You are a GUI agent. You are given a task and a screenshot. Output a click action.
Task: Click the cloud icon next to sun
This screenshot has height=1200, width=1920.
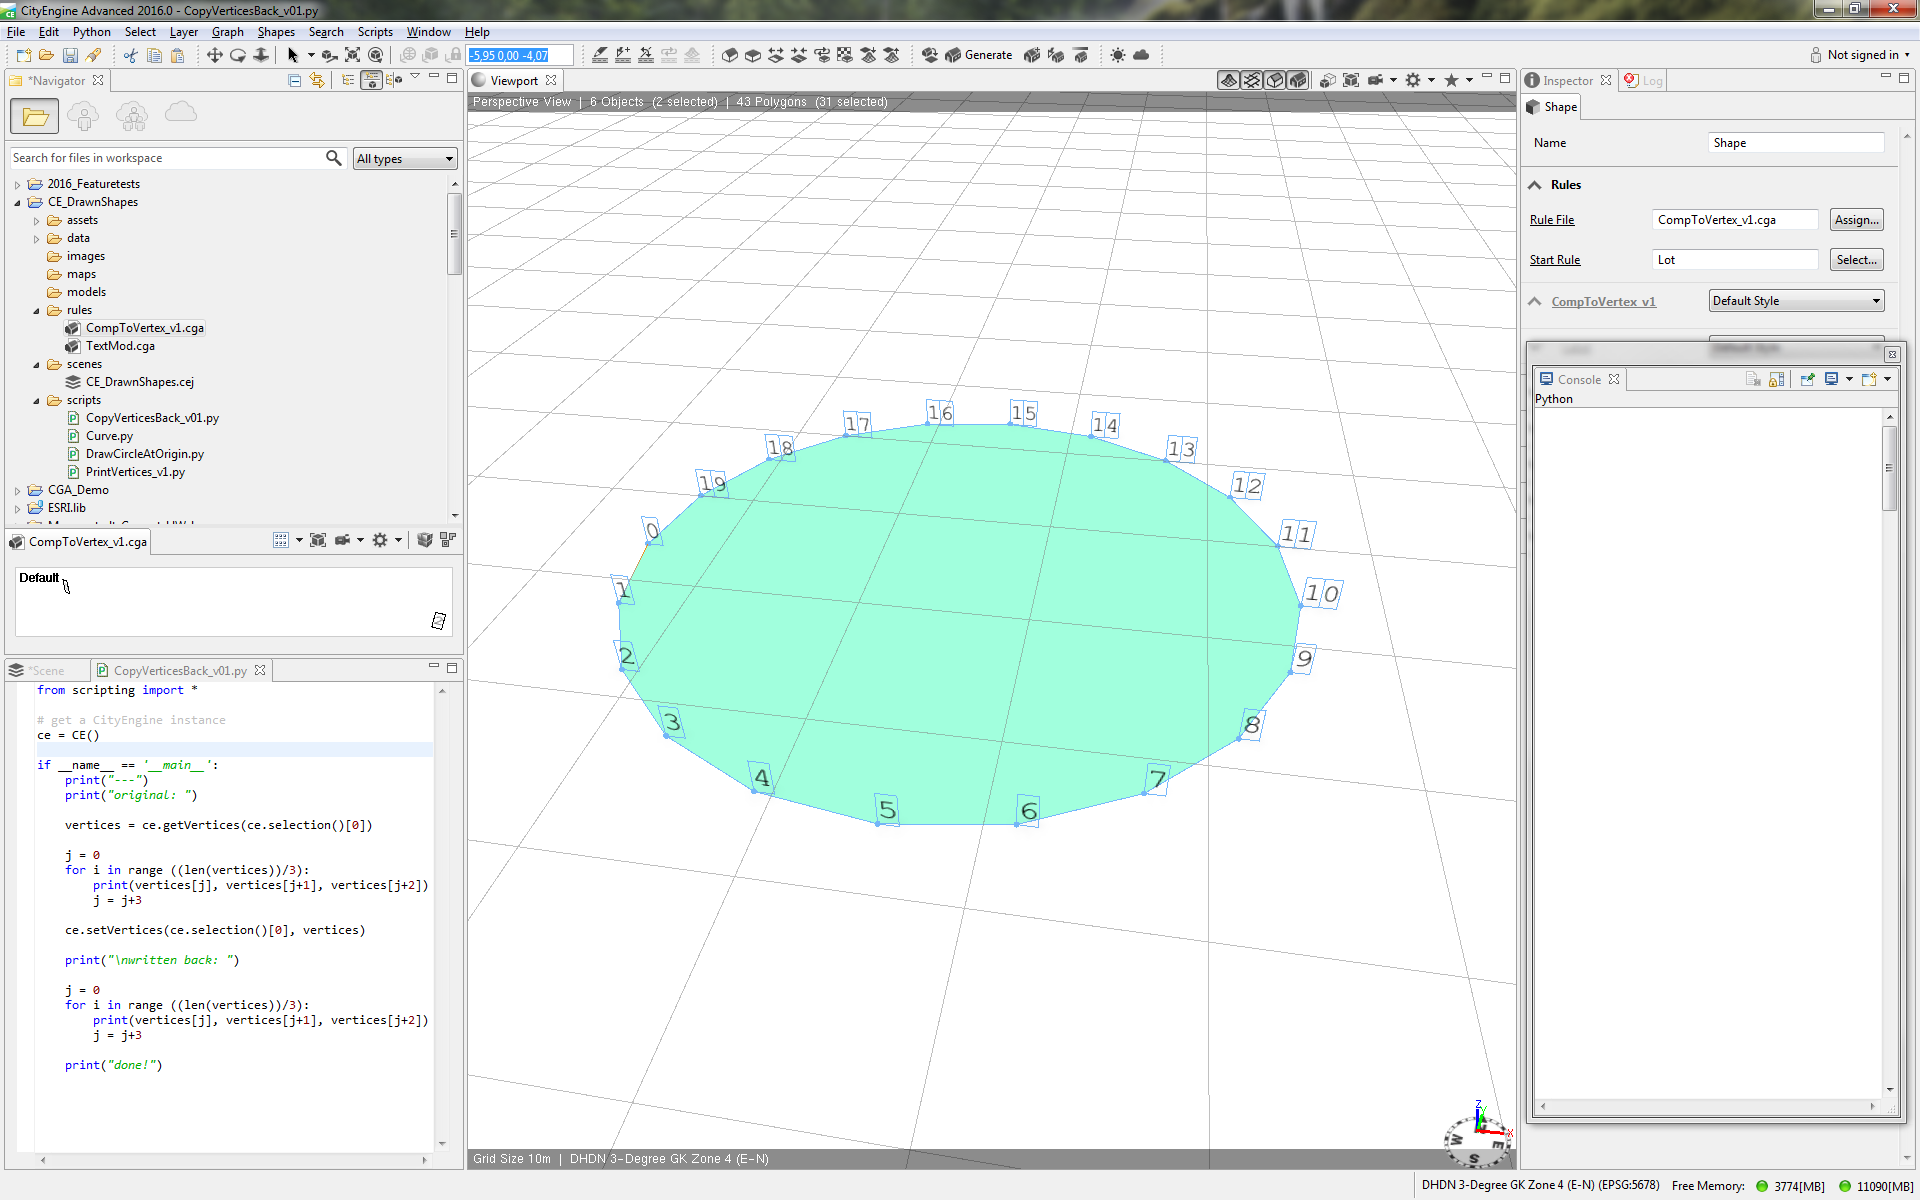(x=1141, y=55)
